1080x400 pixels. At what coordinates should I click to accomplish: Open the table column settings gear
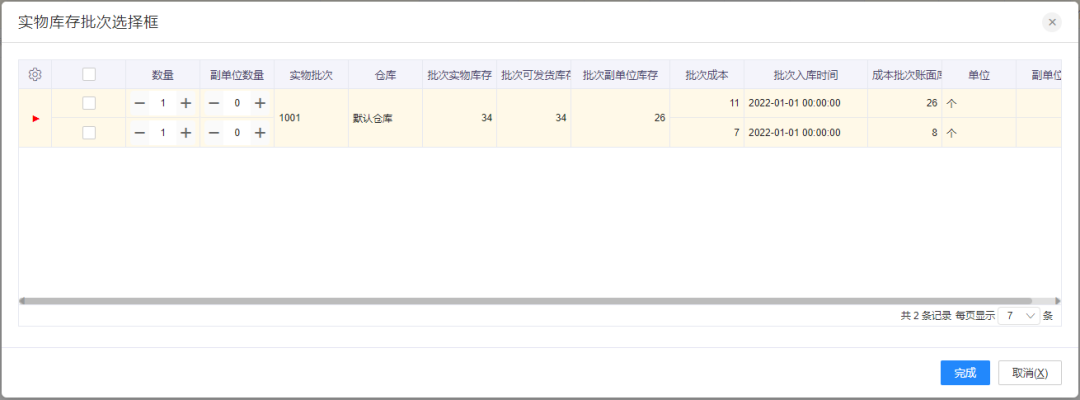[35, 75]
